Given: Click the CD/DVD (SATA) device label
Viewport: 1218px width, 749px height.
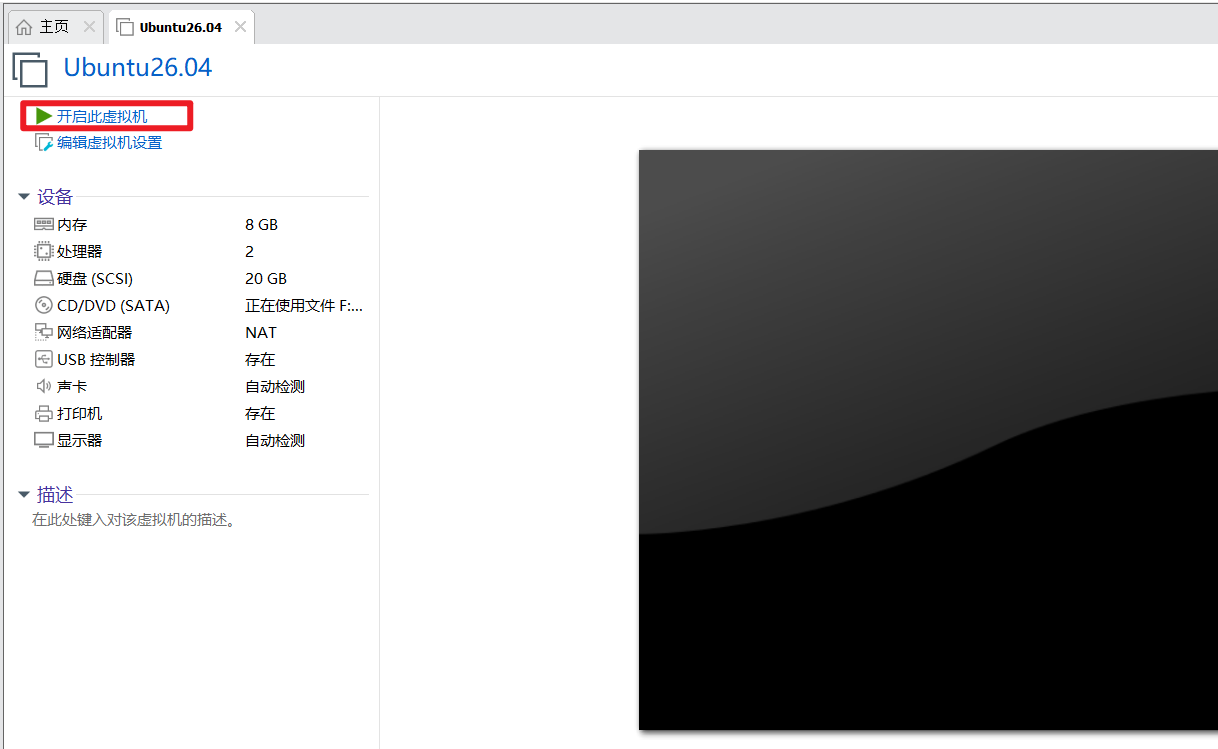Looking at the screenshot, I should pyautogui.click(x=113, y=306).
